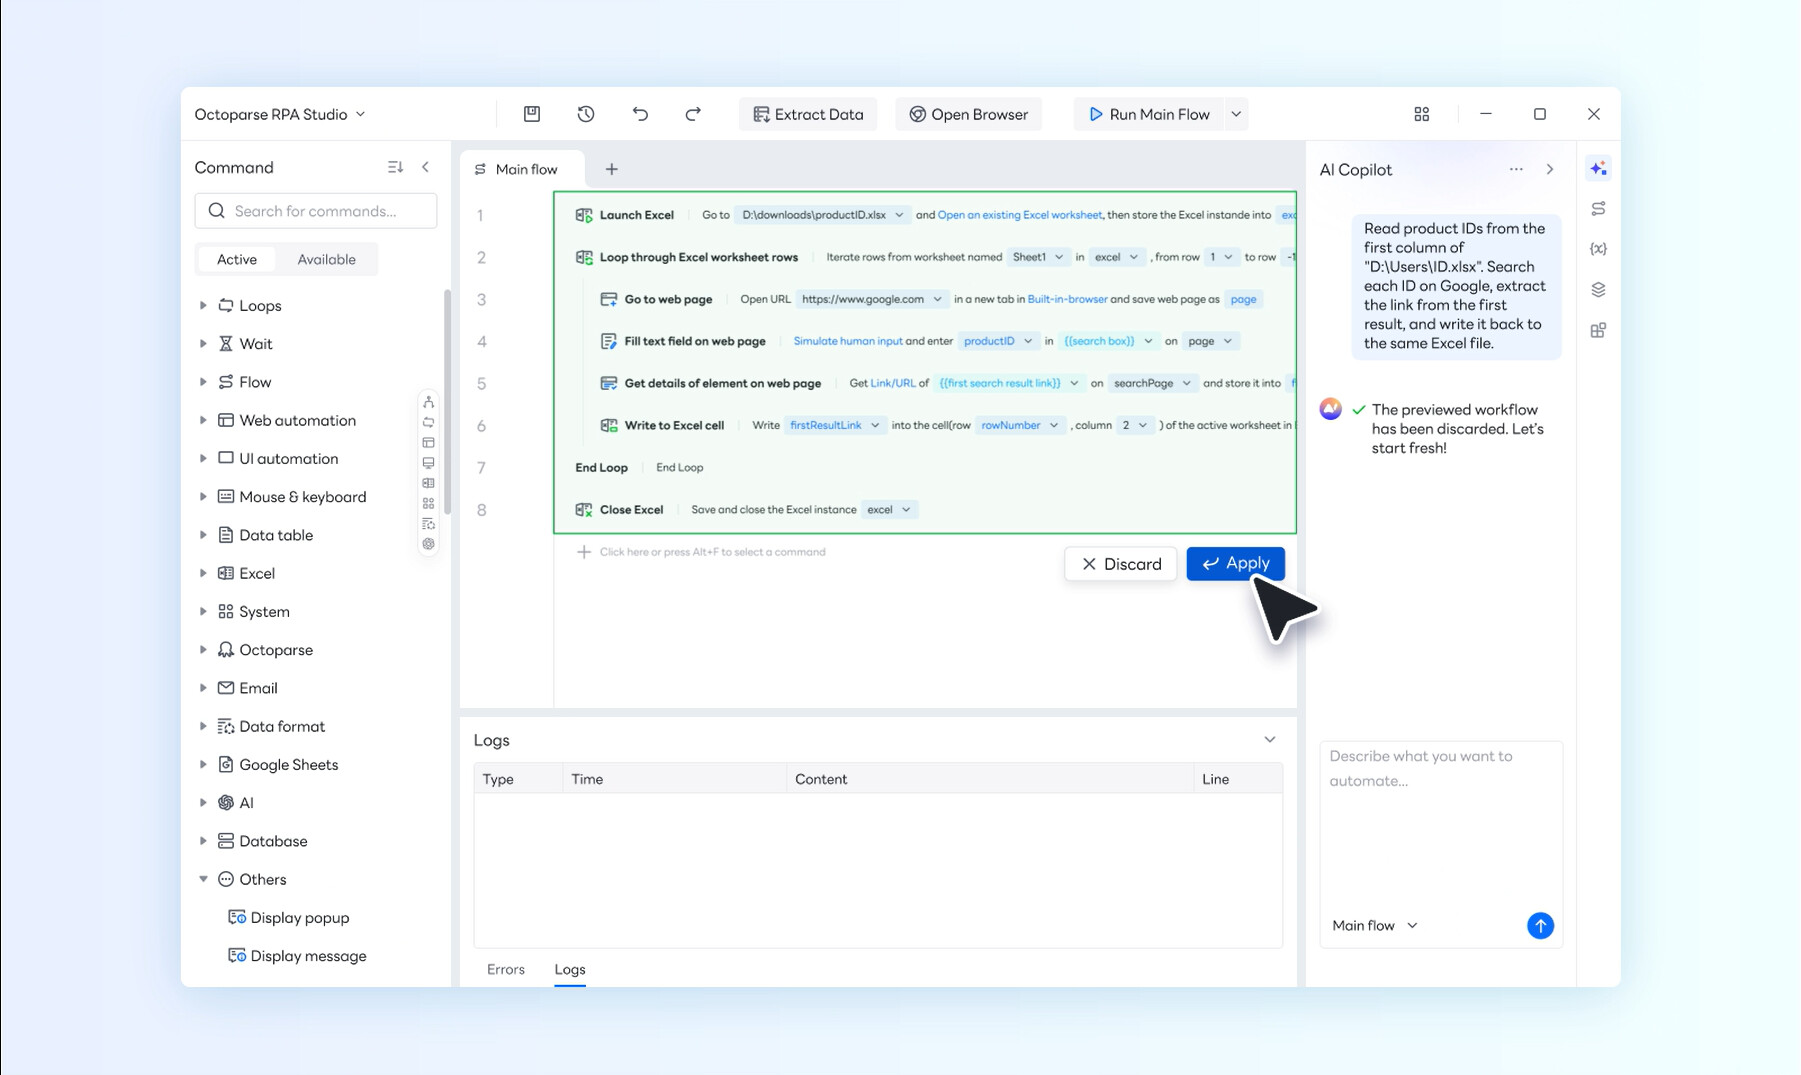Click the Search for commands field
This screenshot has height=1075, width=1801.
316,211
